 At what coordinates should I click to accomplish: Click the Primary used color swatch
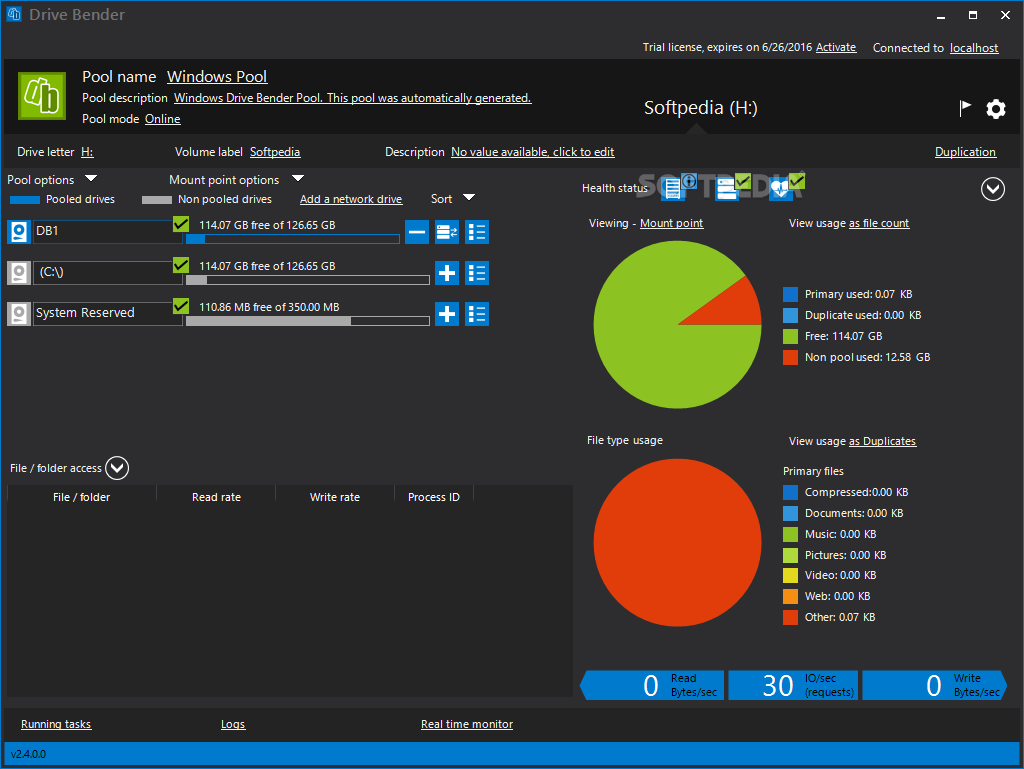[x=790, y=294]
